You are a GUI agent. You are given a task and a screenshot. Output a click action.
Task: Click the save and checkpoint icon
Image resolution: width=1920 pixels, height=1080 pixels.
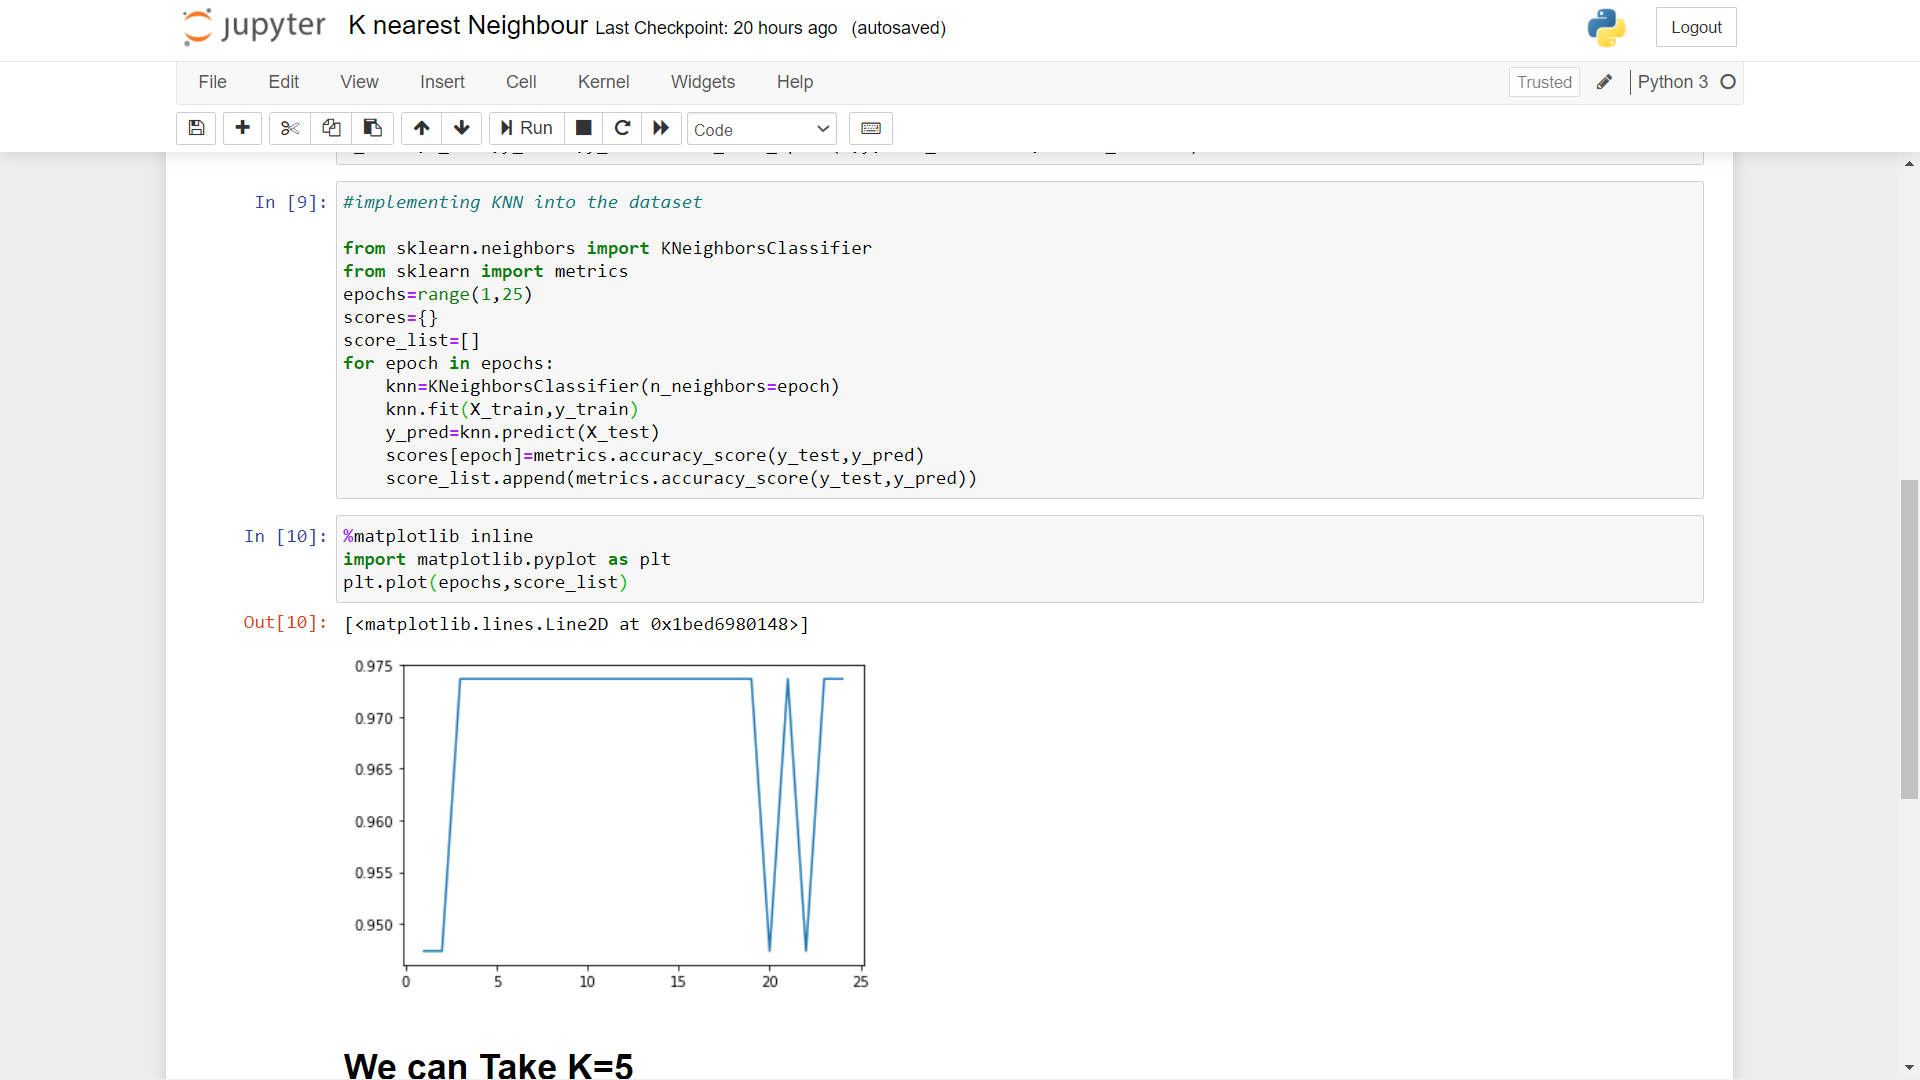click(196, 128)
